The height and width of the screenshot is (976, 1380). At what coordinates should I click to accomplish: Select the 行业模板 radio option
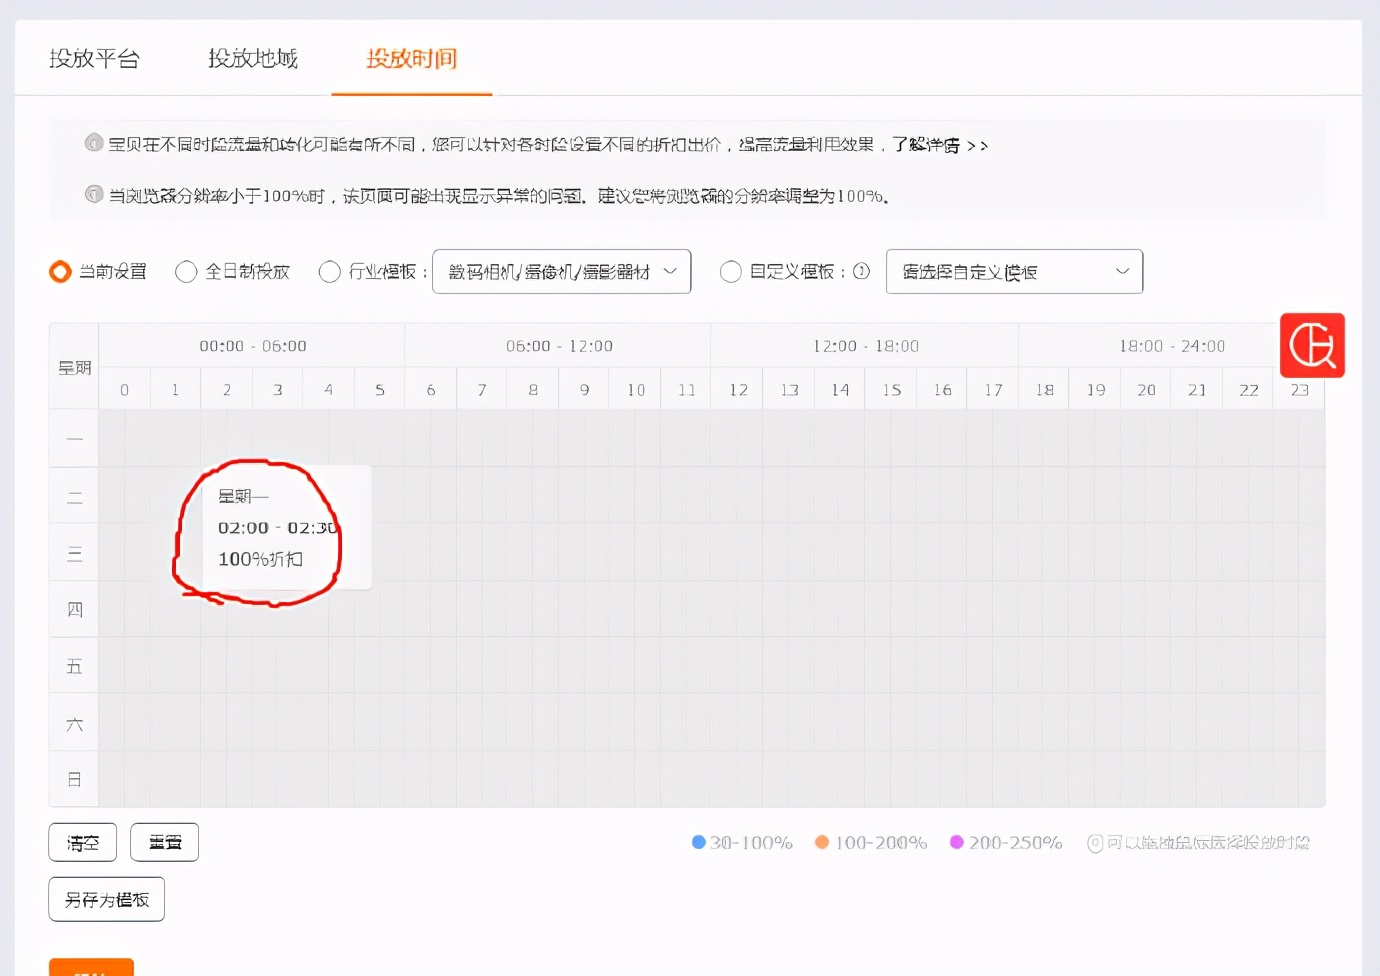pos(330,271)
